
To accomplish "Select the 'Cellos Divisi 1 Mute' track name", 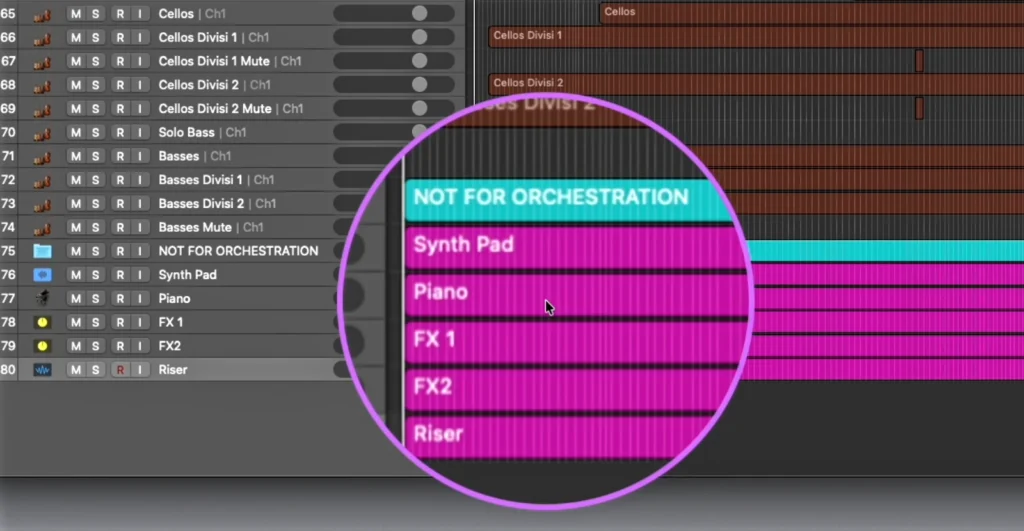I will 214,61.
